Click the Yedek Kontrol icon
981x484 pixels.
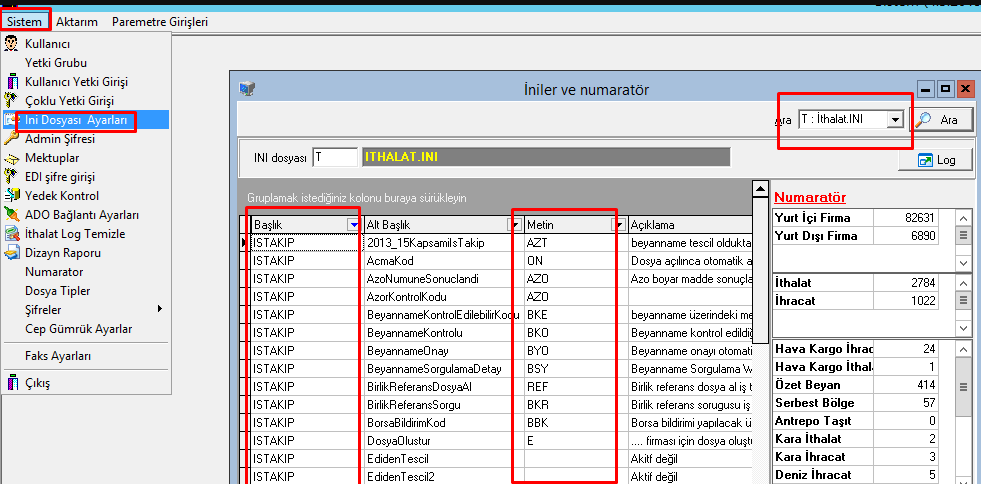click(12, 196)
